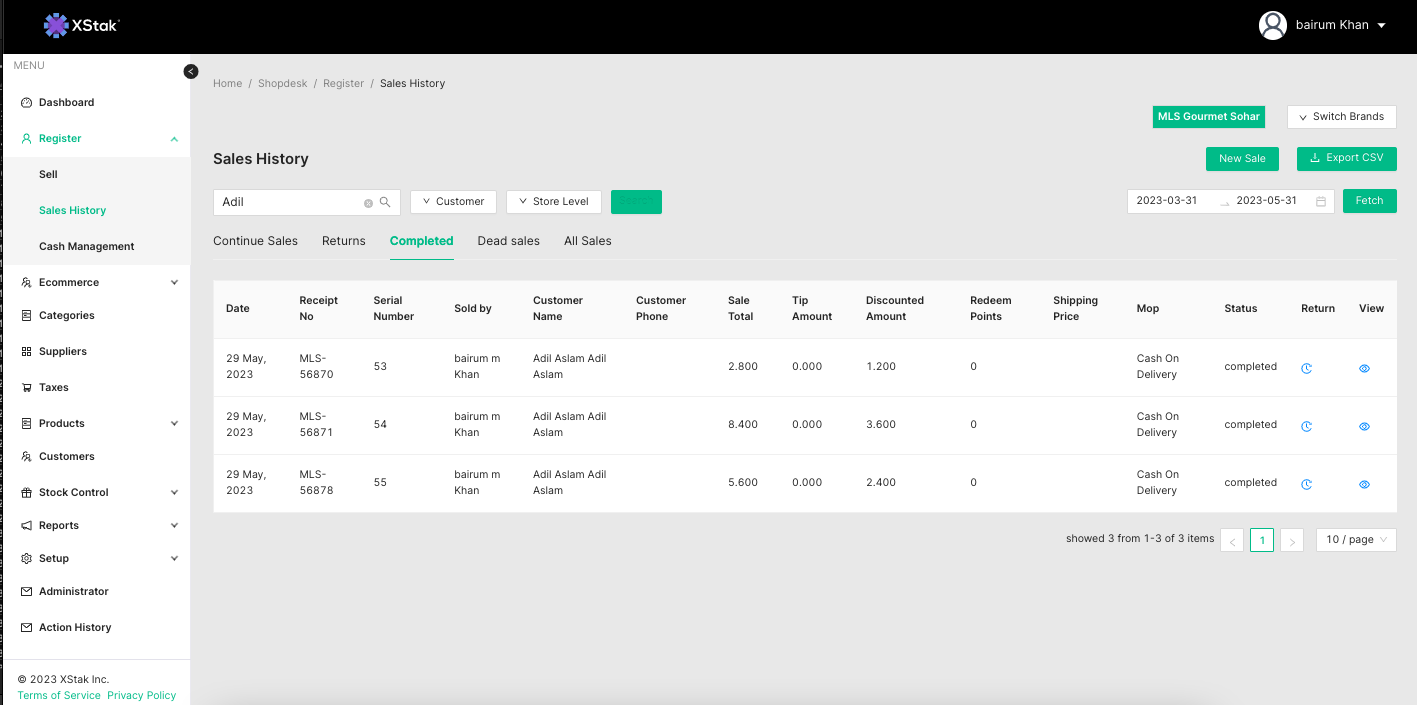Click the Export CSV button
This screenshot has height=705, width=1417.
[1346, 158]
